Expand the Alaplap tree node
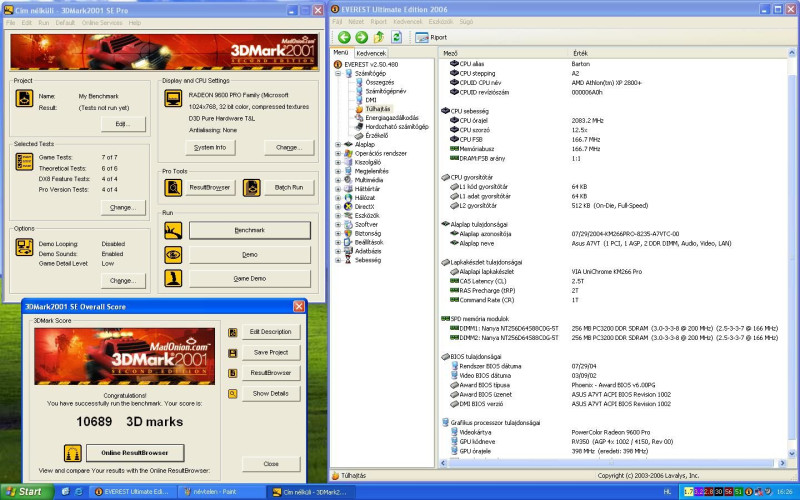The image size is (800, 500). click(x=338, y=144)
